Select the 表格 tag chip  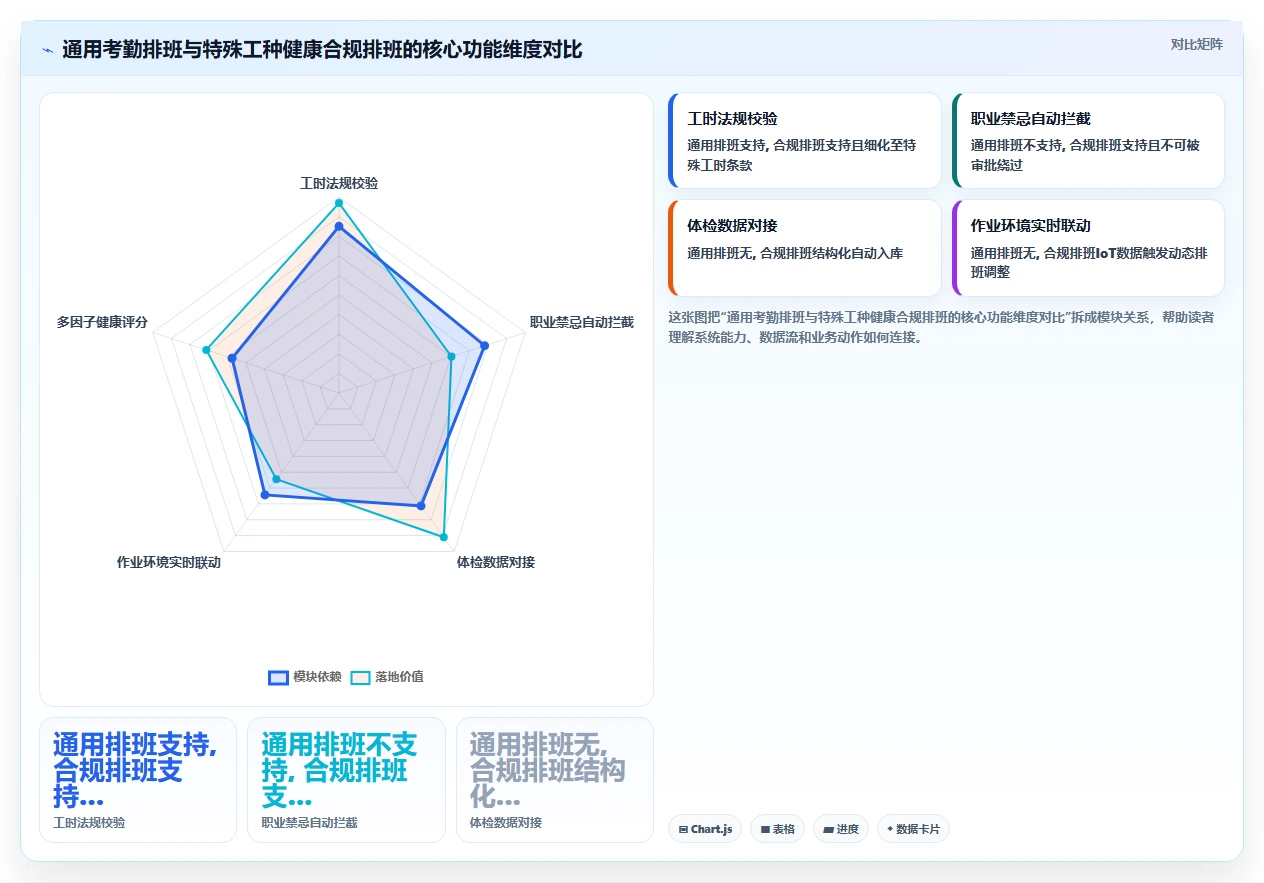[x=777, y=829]
